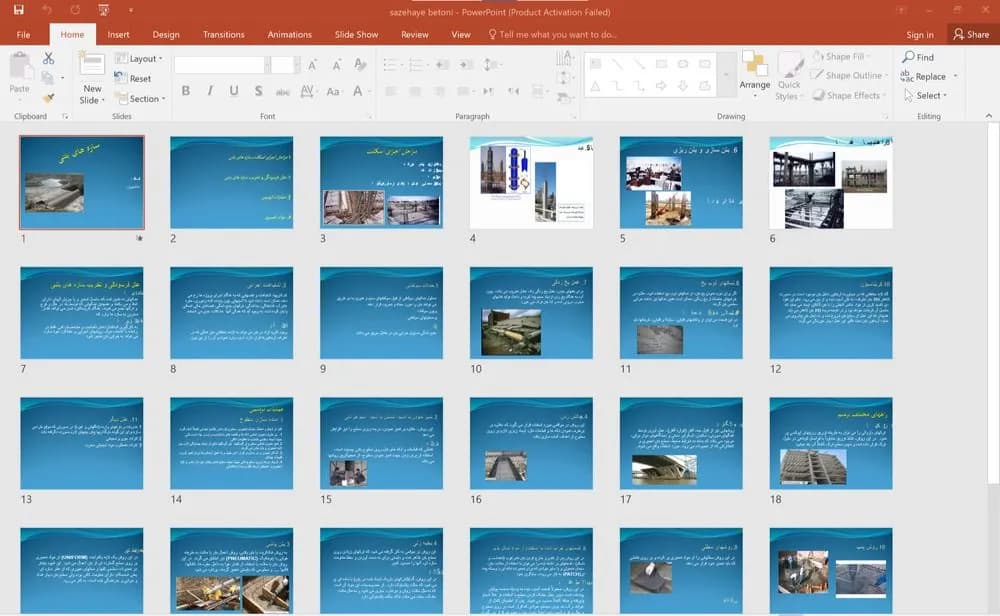
Task: Open the Select dropdown in Editing
Action: 925,96
